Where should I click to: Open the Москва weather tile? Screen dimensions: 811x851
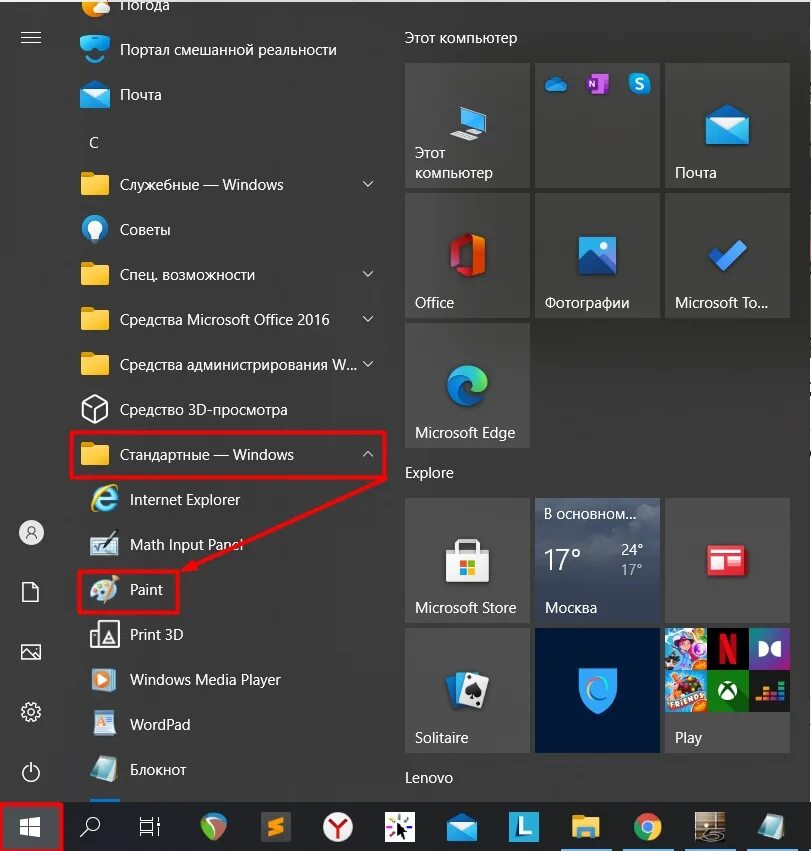[x=597, y=561]
